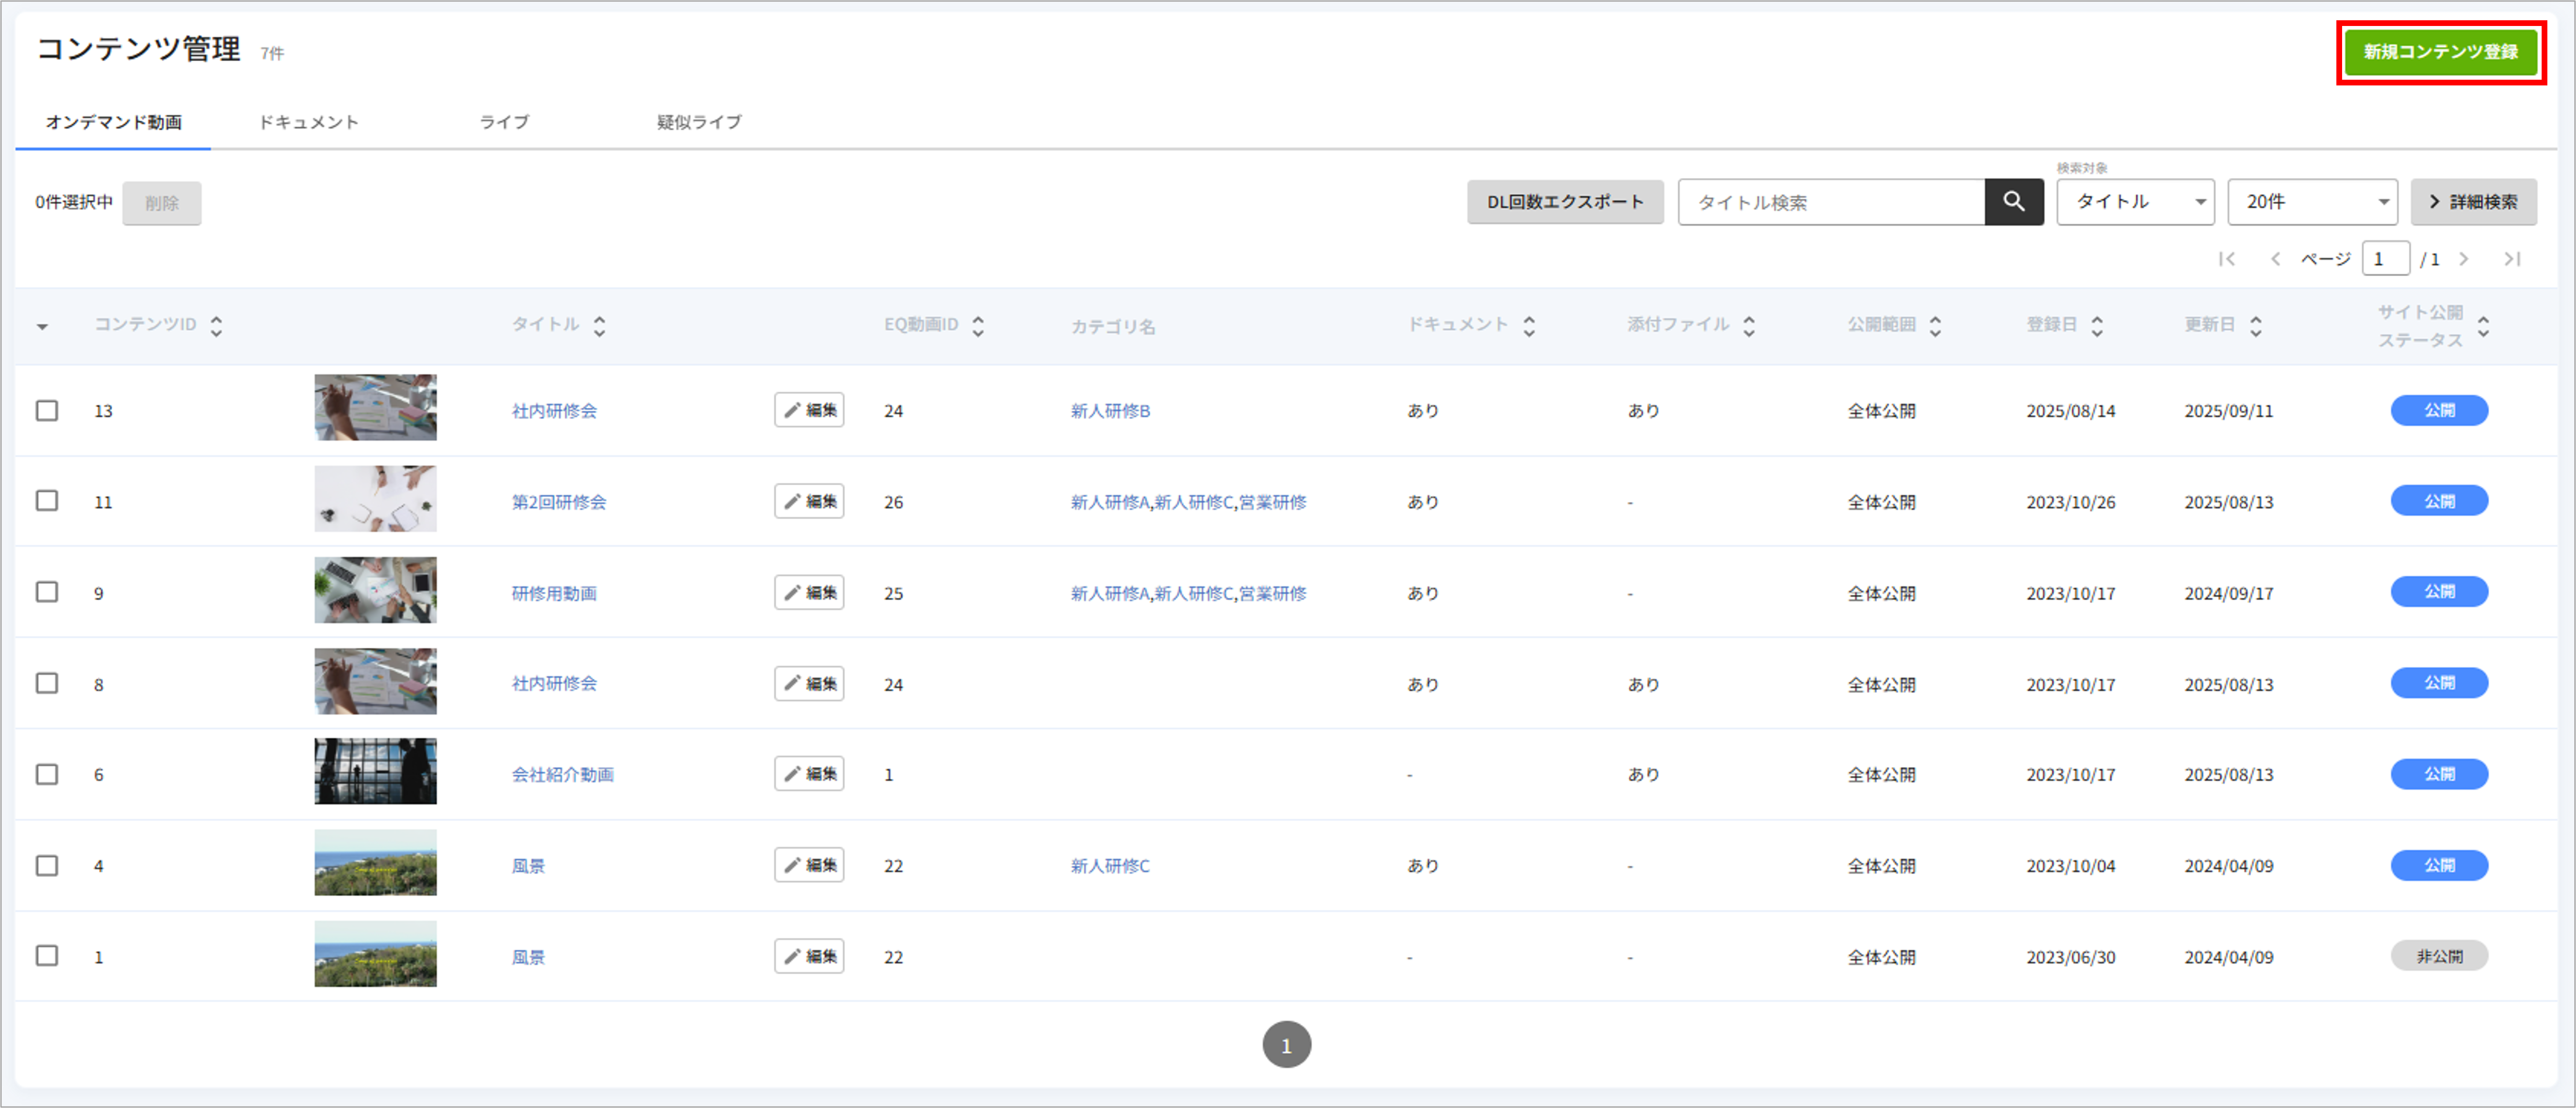
Task: Switch to the ドキュメント tab
Action: [308, 122]
